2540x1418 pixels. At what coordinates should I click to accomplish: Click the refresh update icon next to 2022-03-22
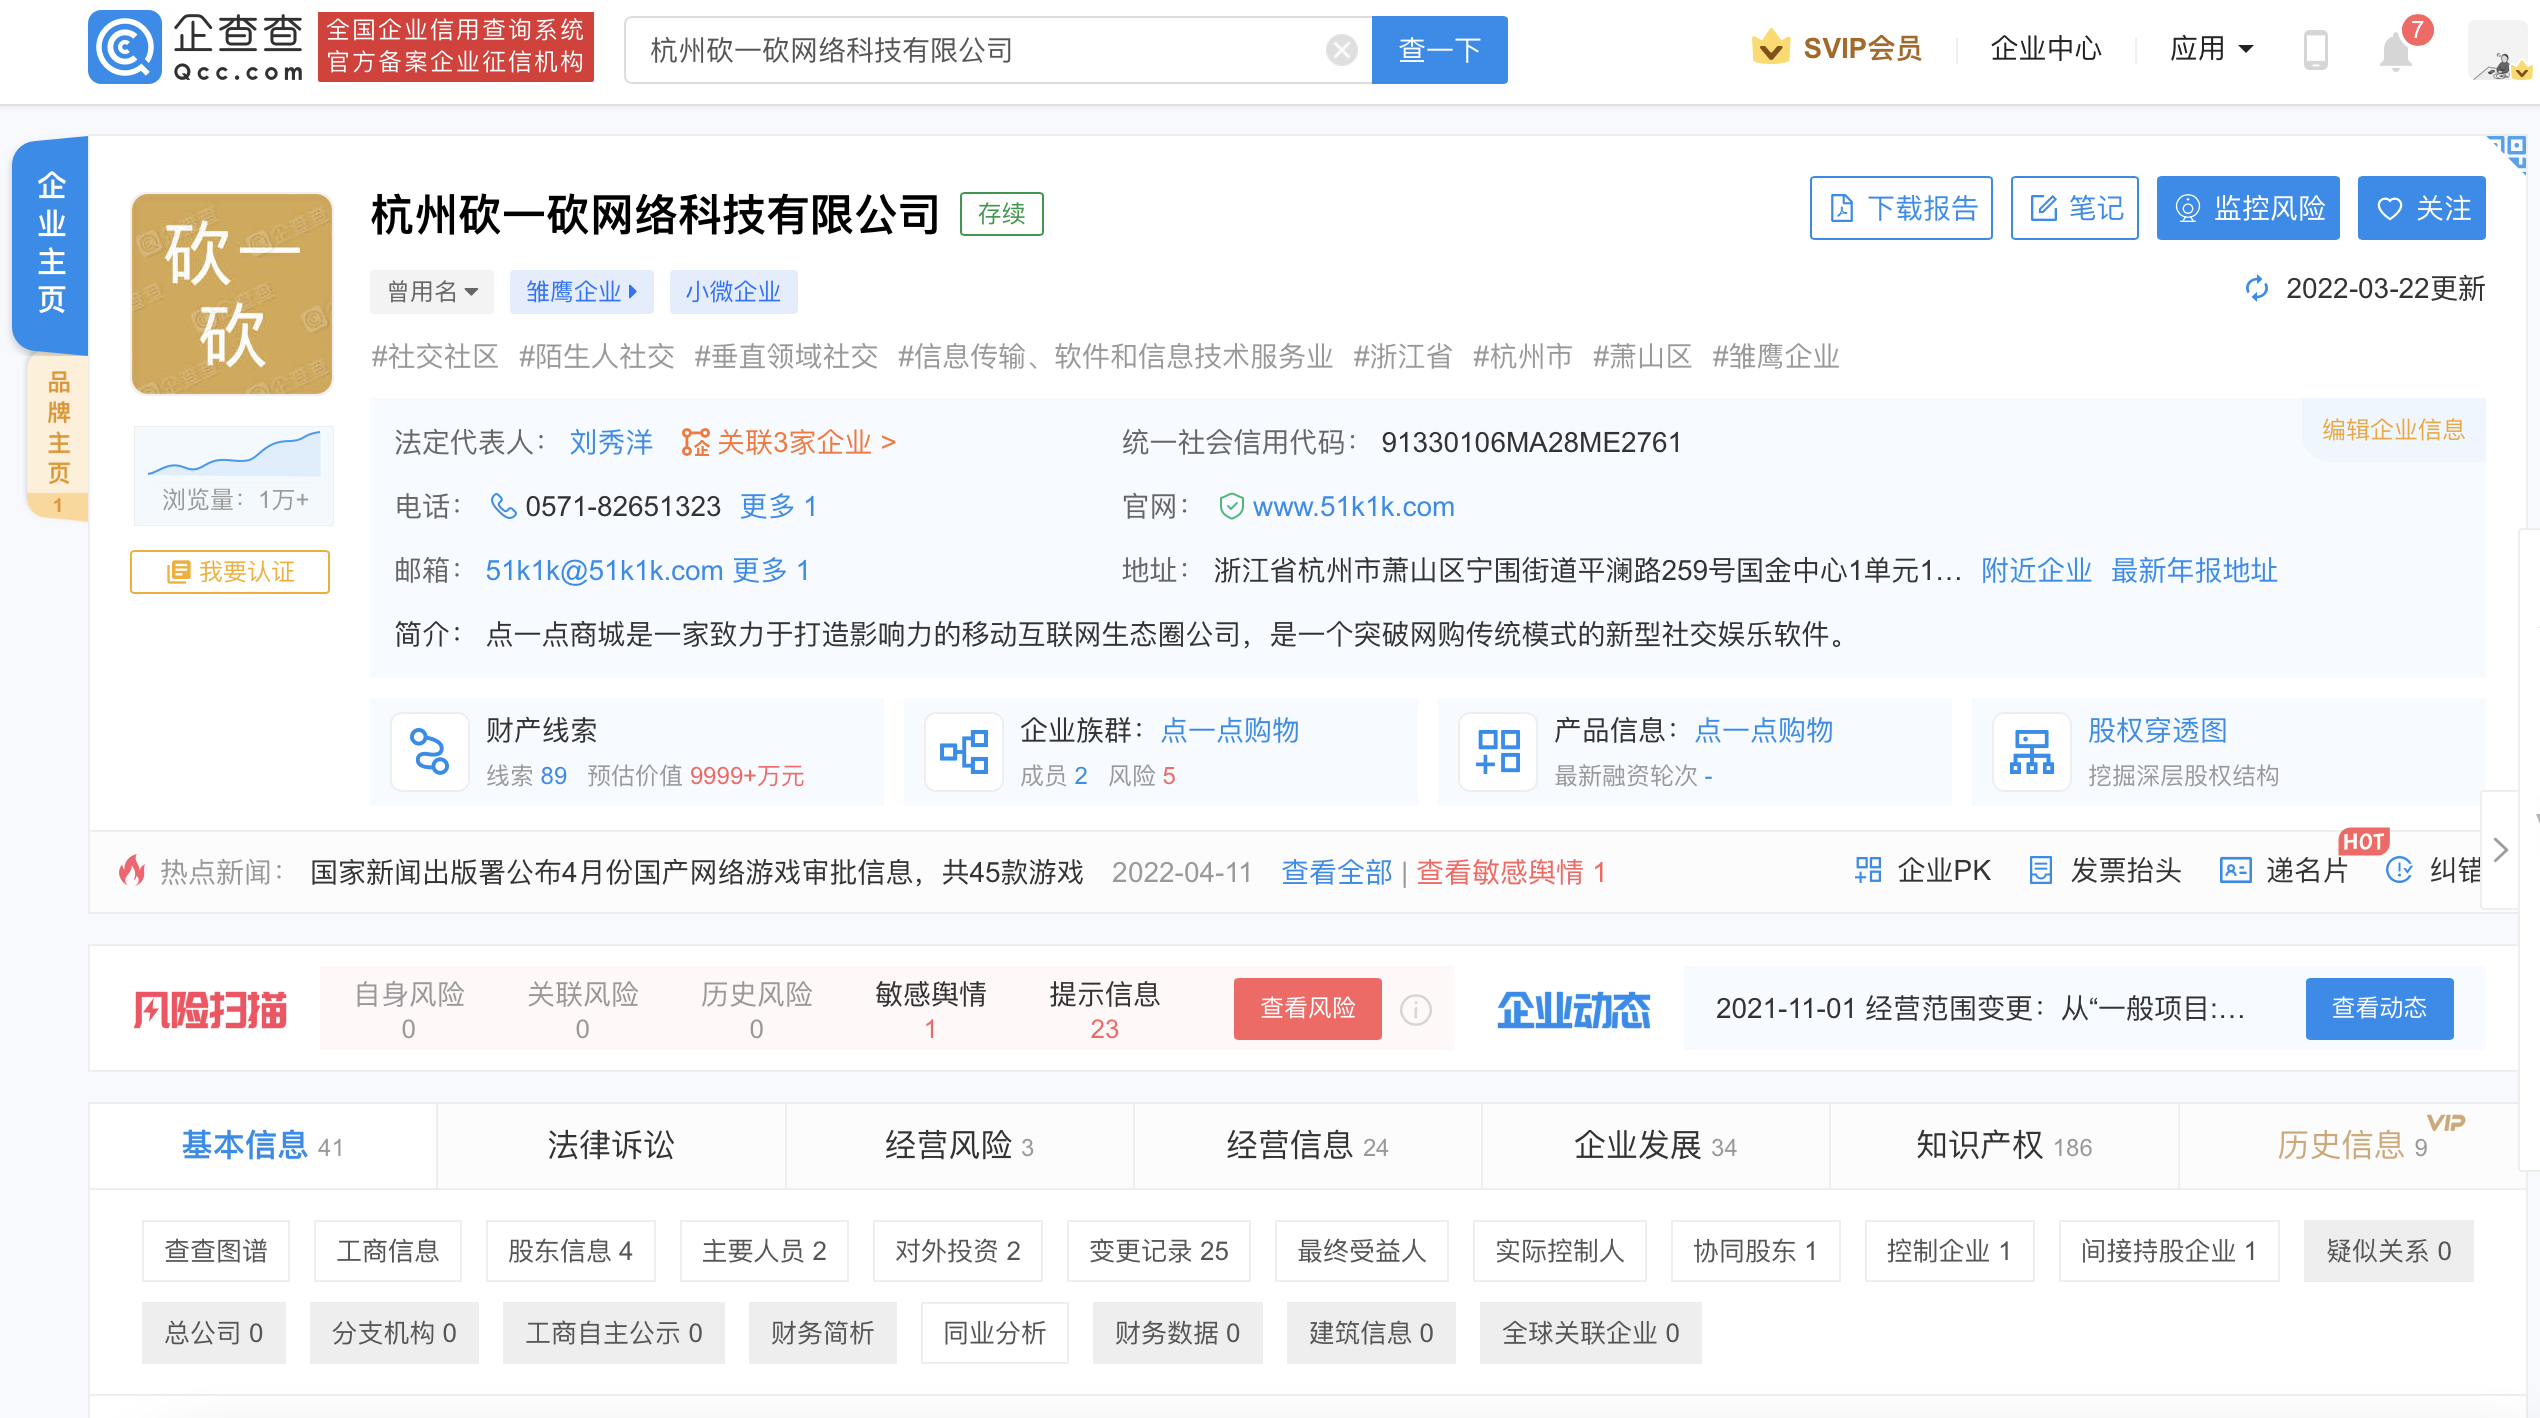click(2257, 289)
